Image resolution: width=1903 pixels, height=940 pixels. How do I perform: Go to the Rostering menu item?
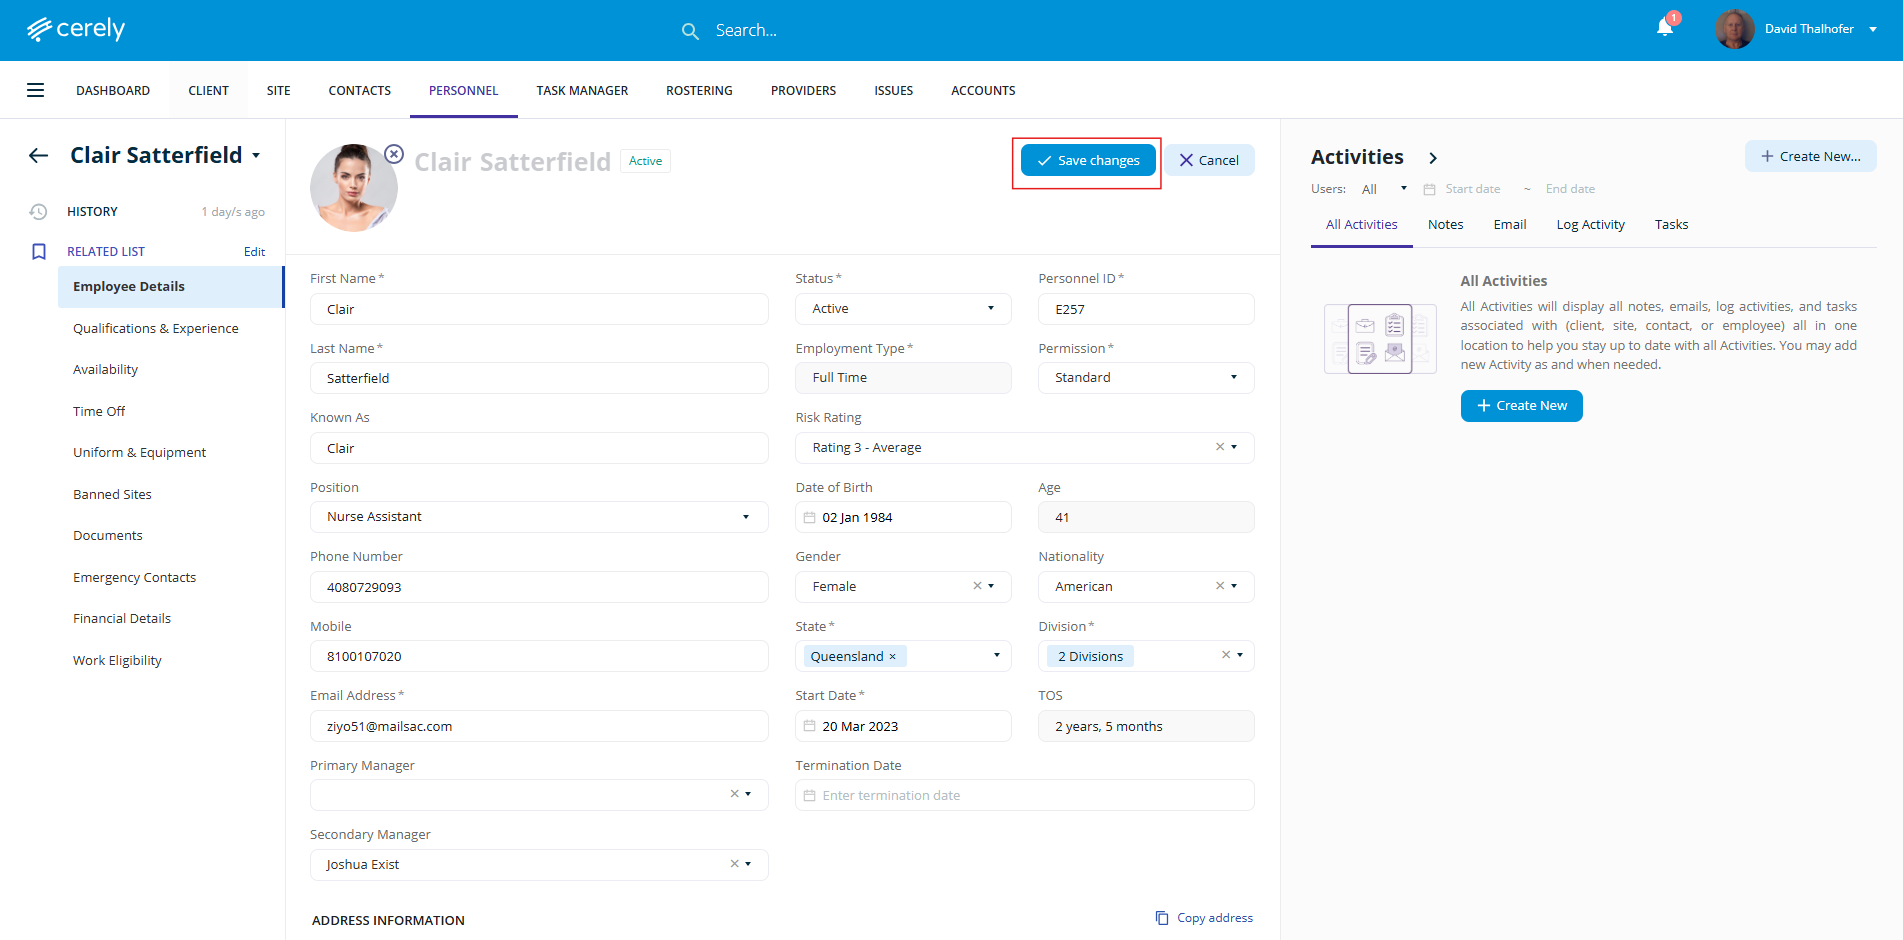[699, 90]
